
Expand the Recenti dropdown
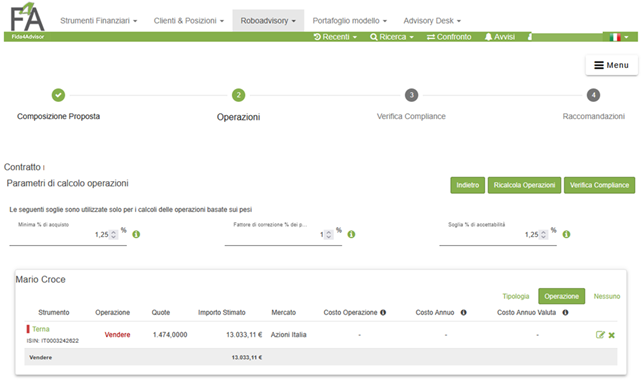(335, 37)
